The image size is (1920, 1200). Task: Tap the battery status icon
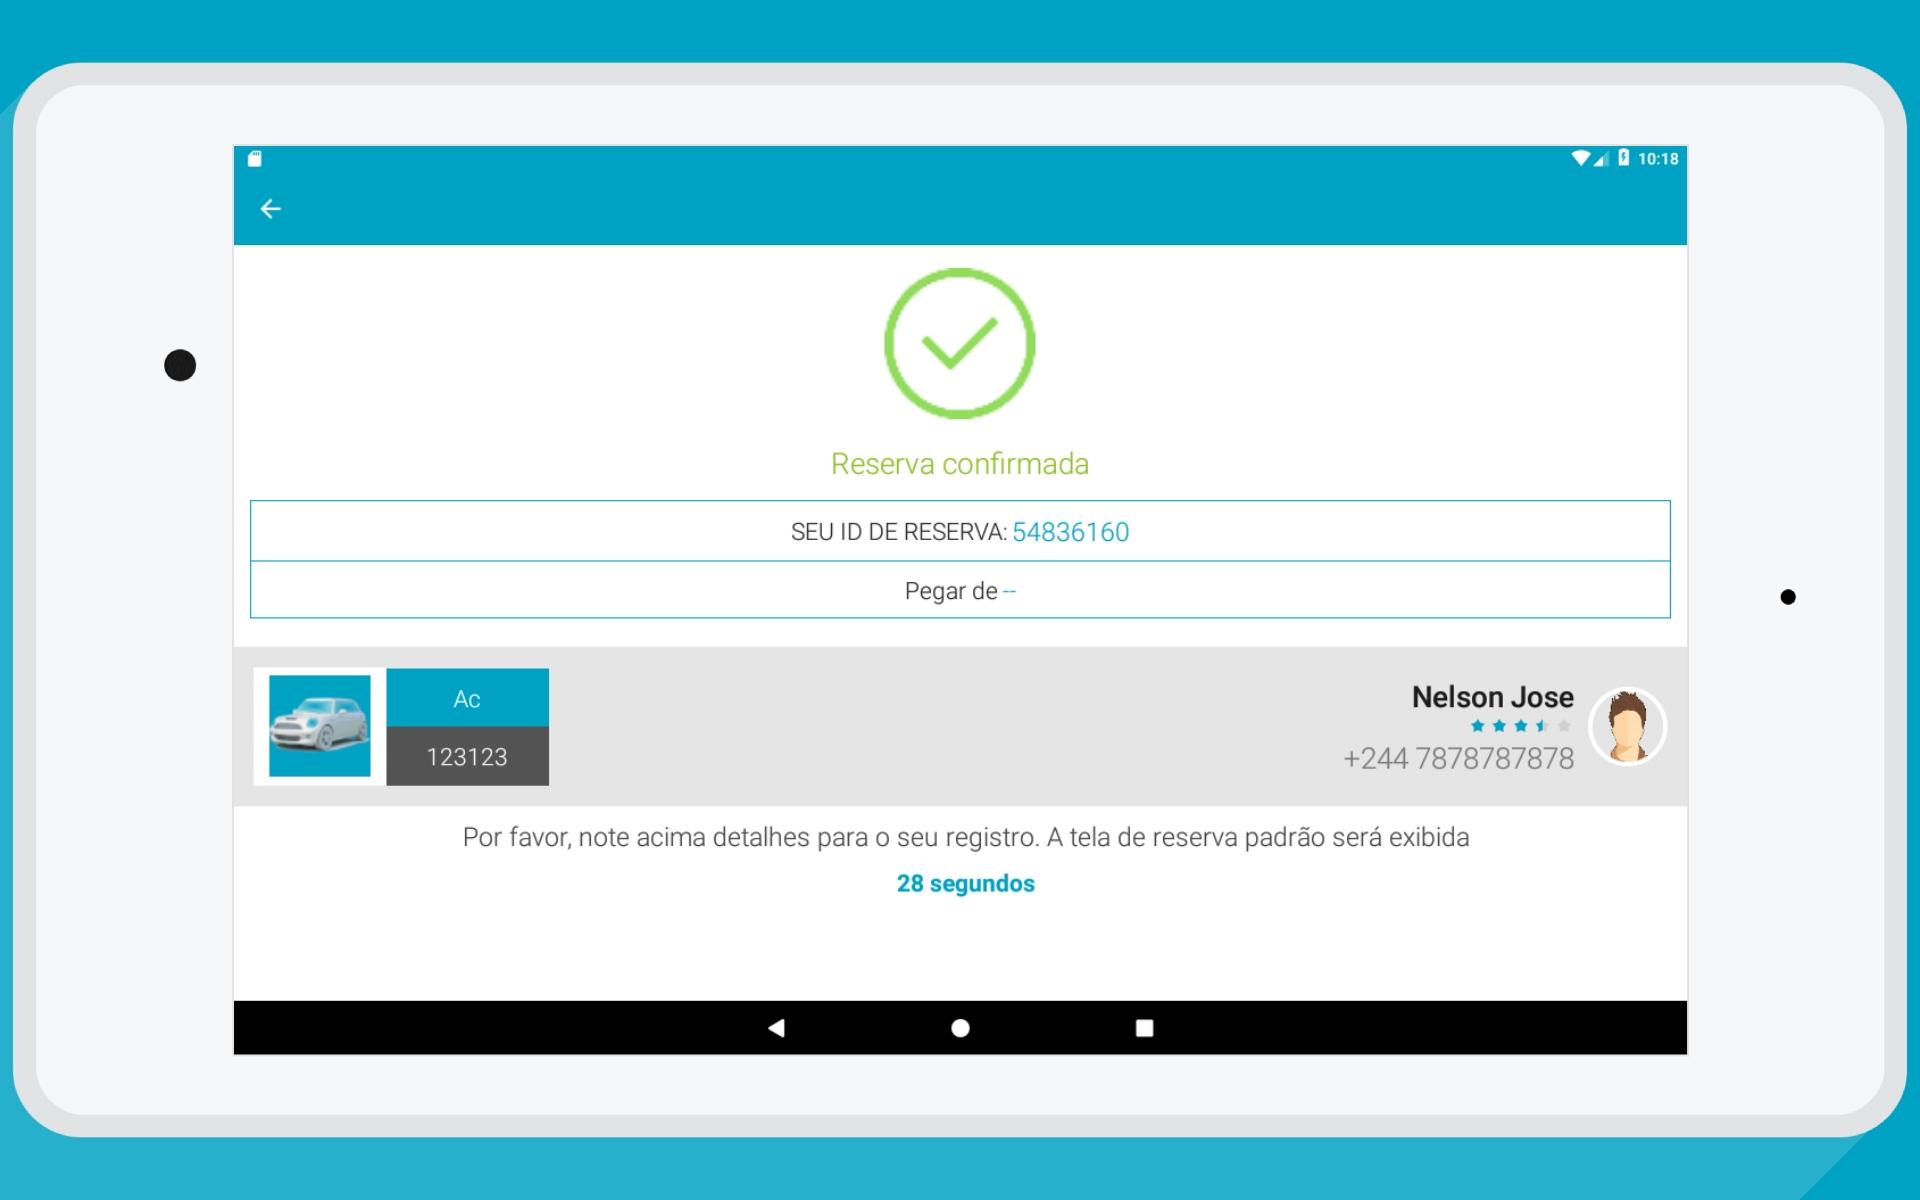tap(1623, 158)
